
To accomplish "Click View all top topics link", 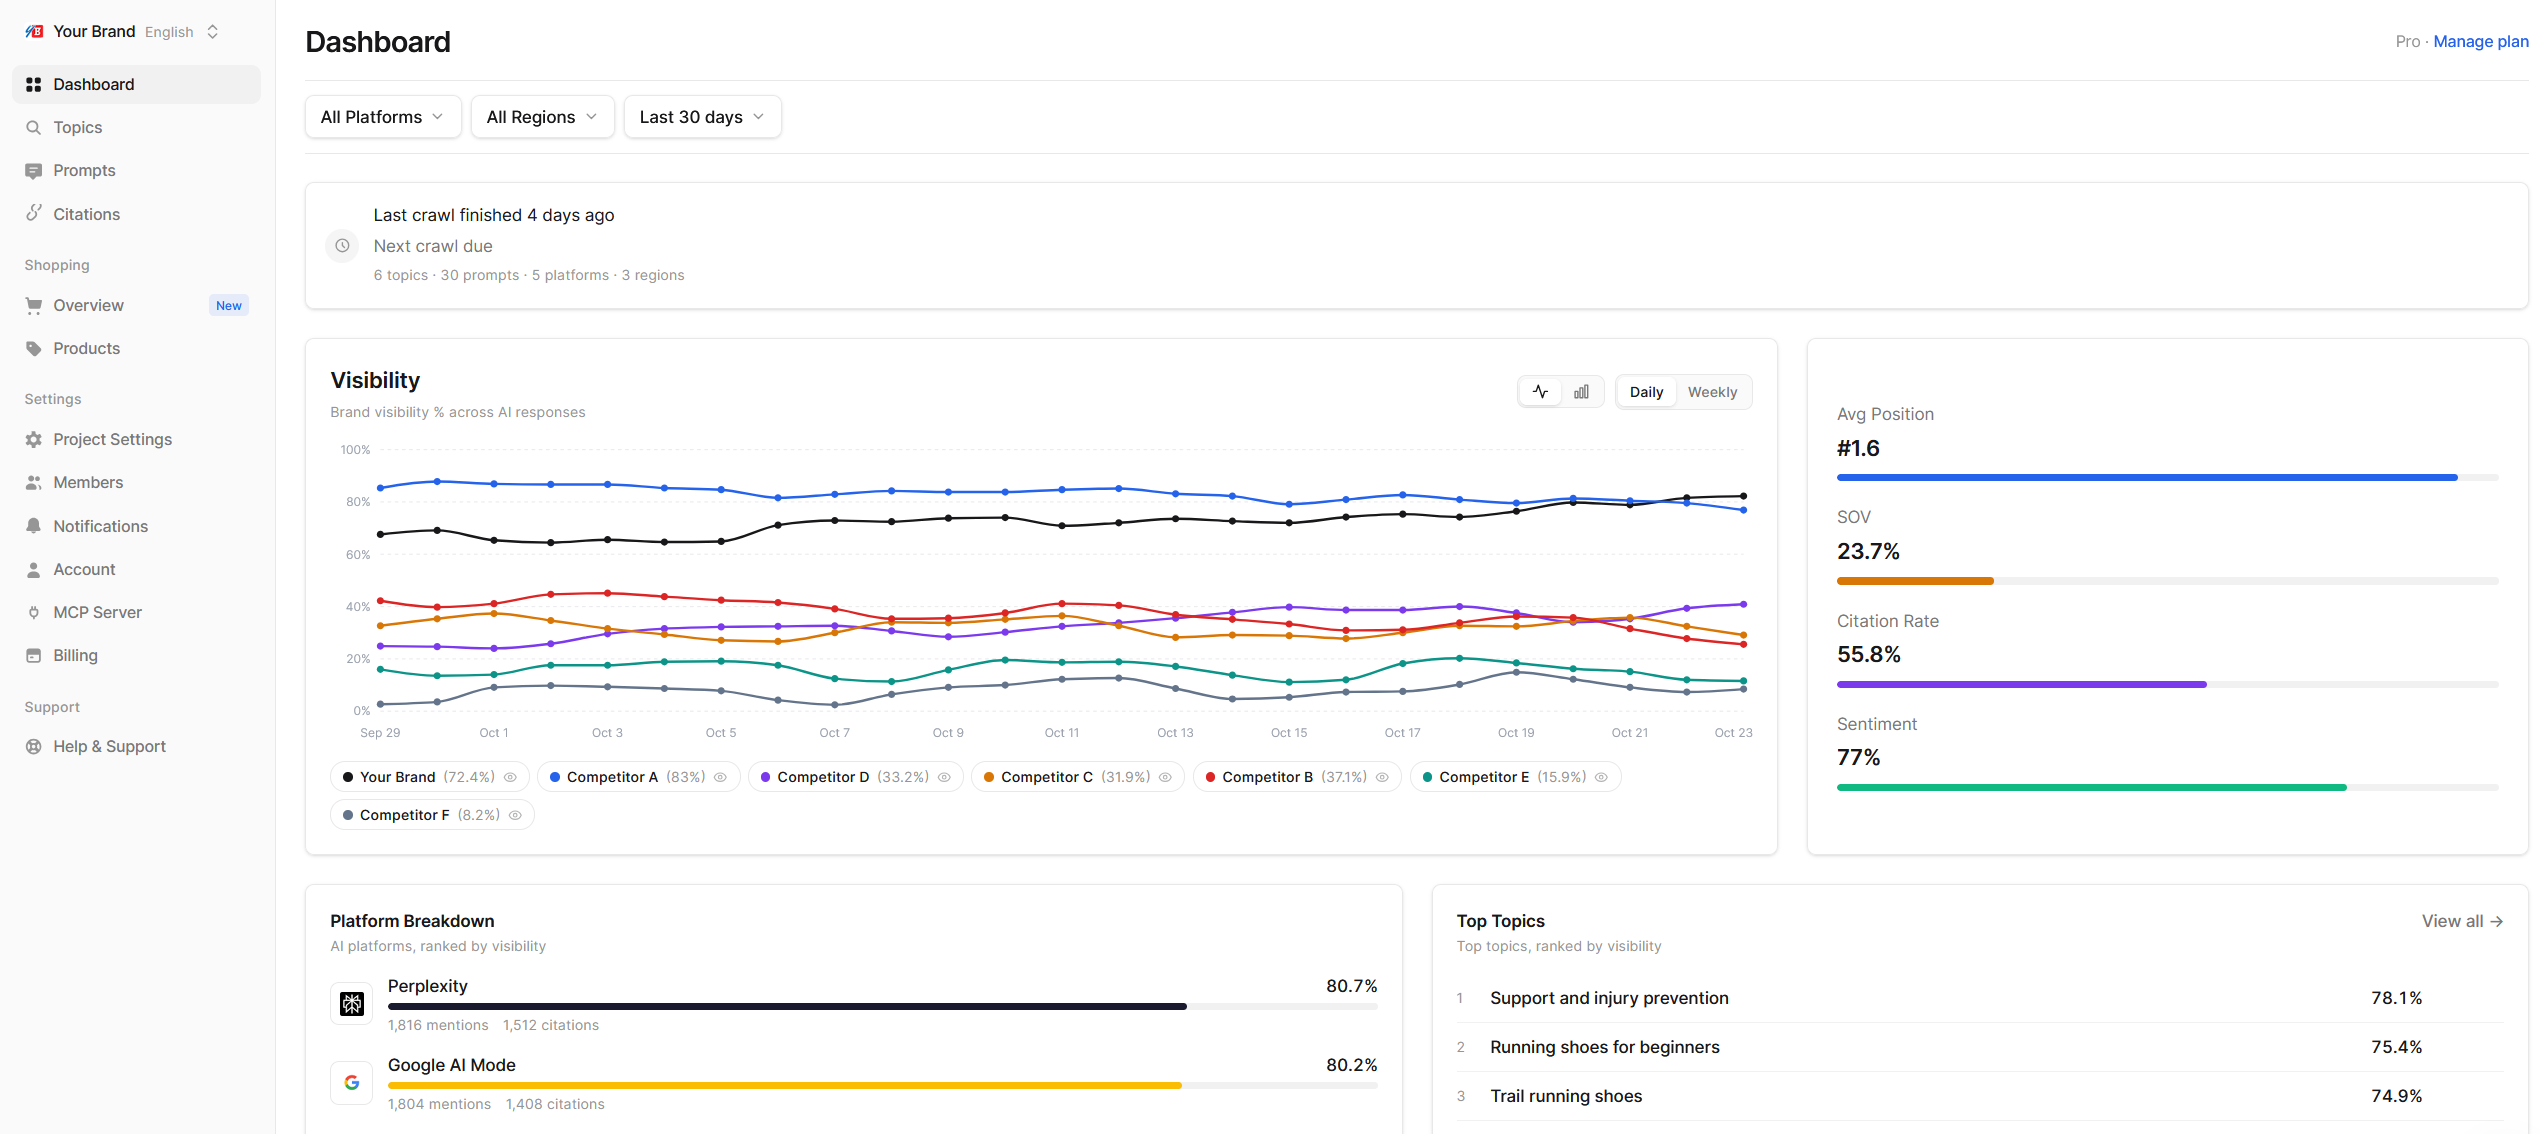I will point(2462,921).
